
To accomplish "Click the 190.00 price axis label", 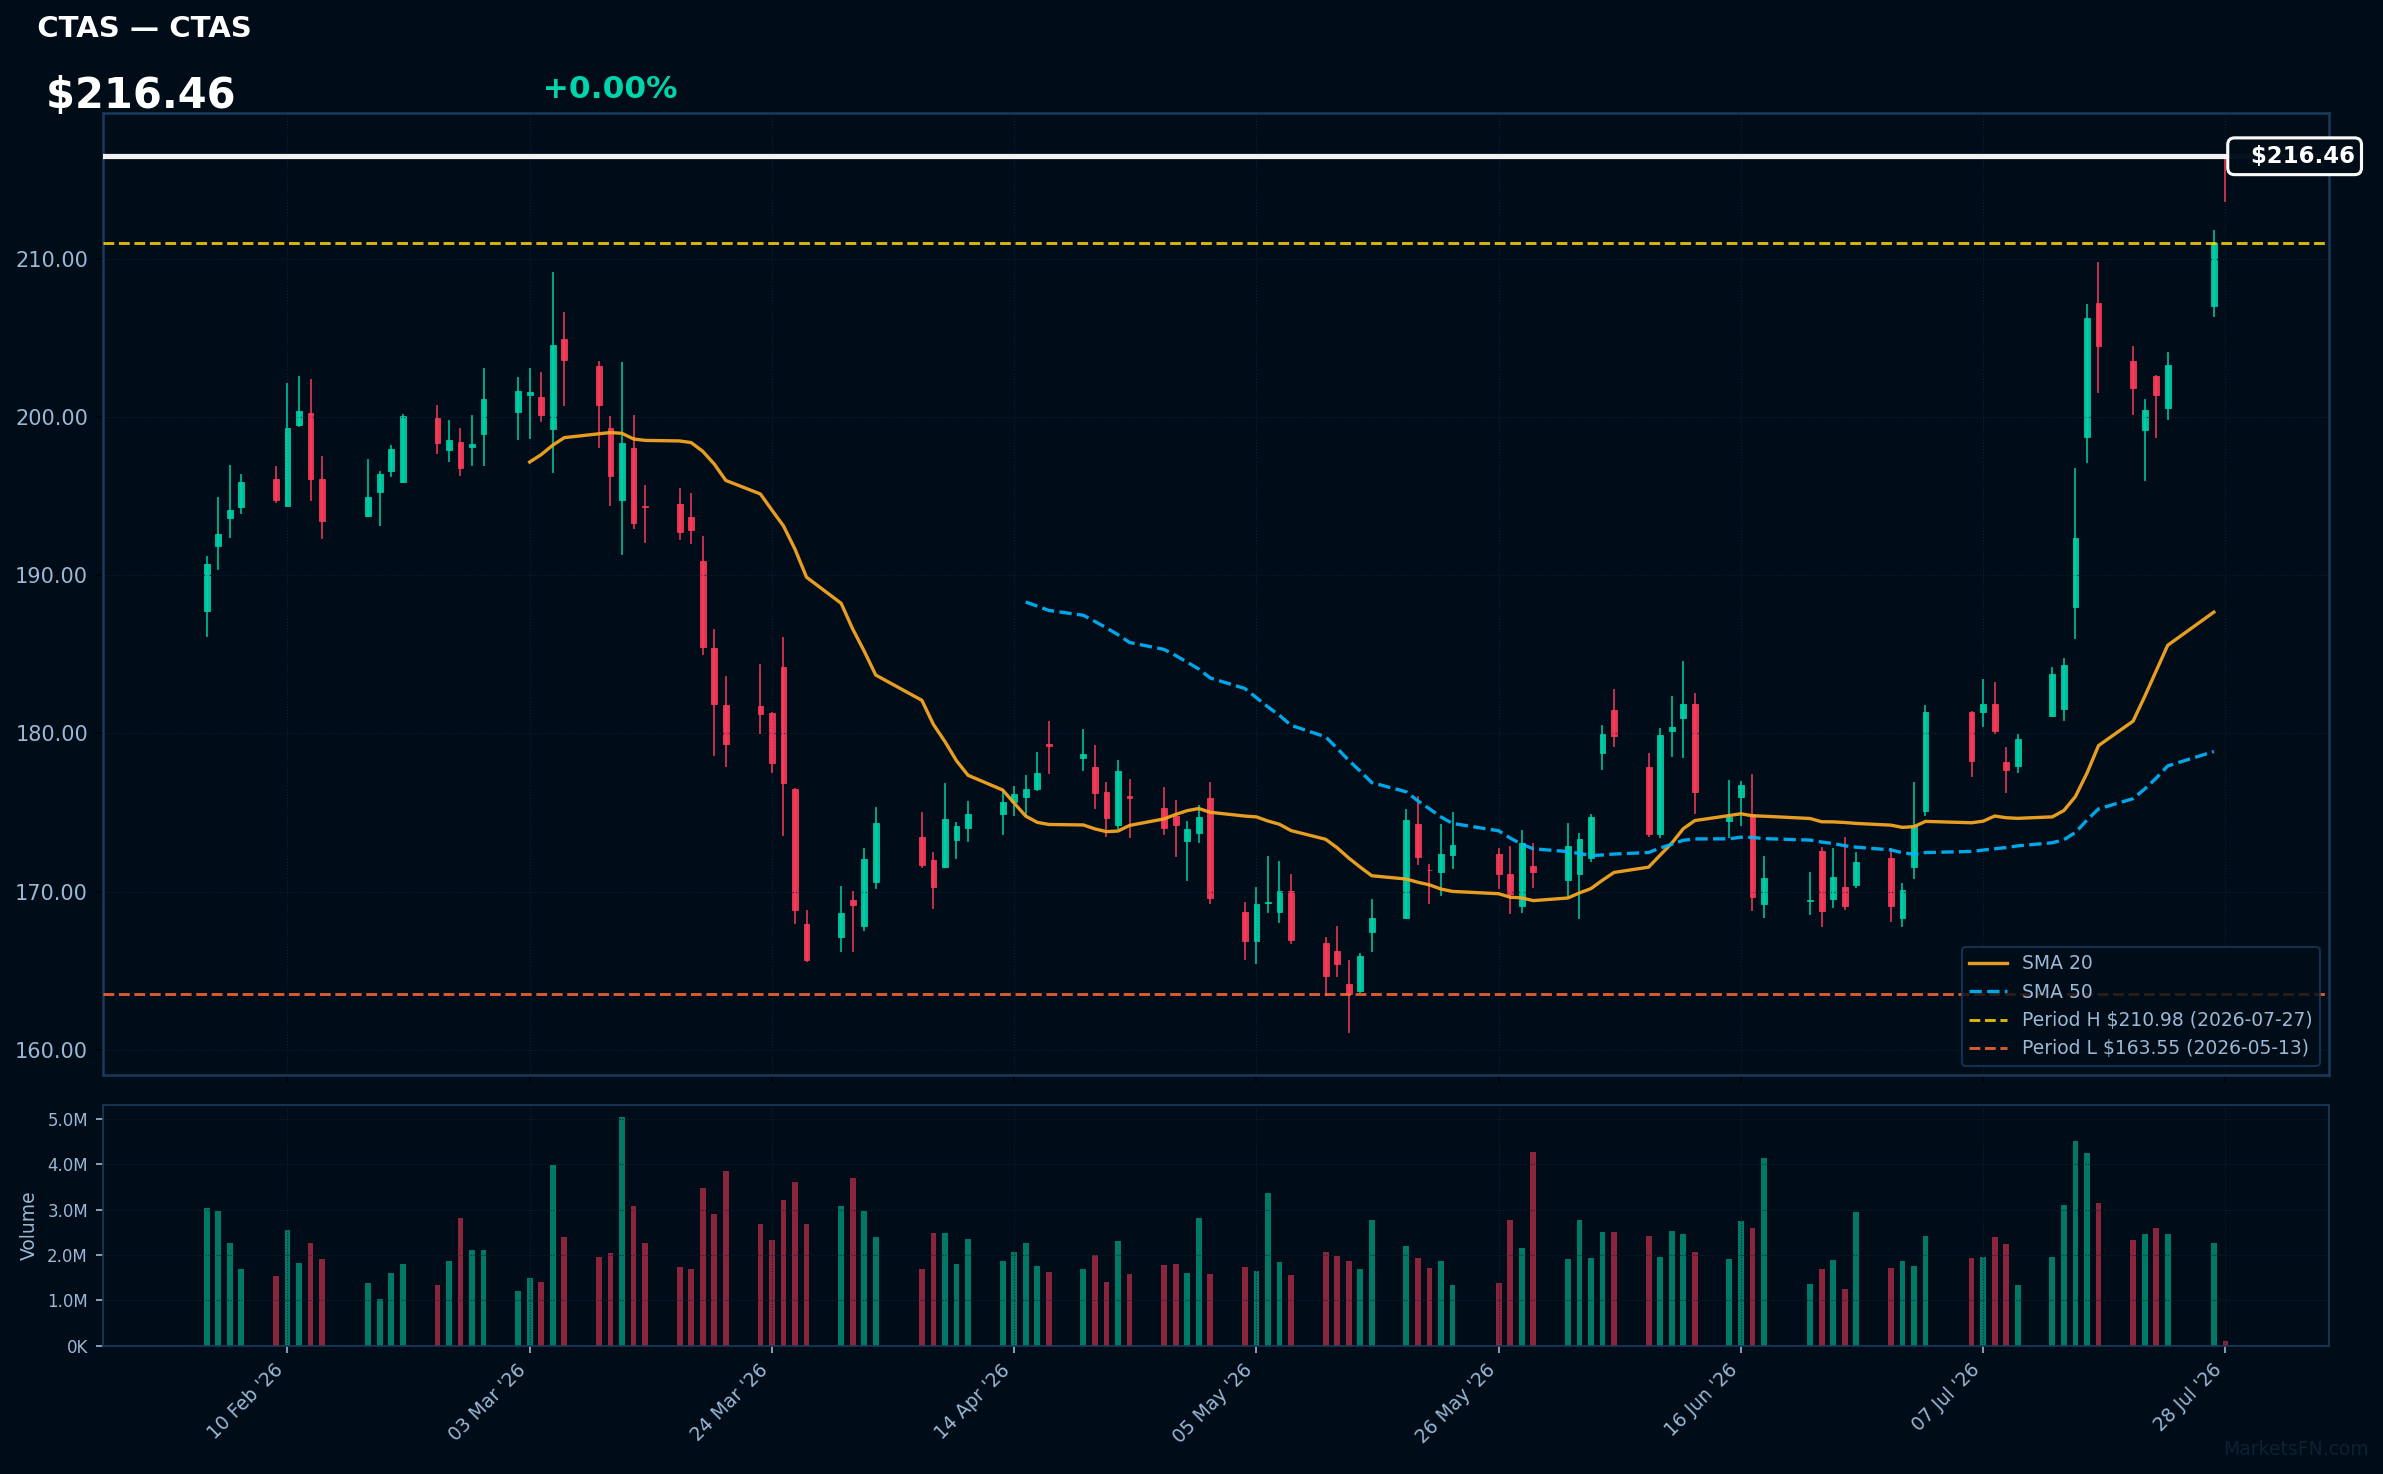I will tap(52, 576).
